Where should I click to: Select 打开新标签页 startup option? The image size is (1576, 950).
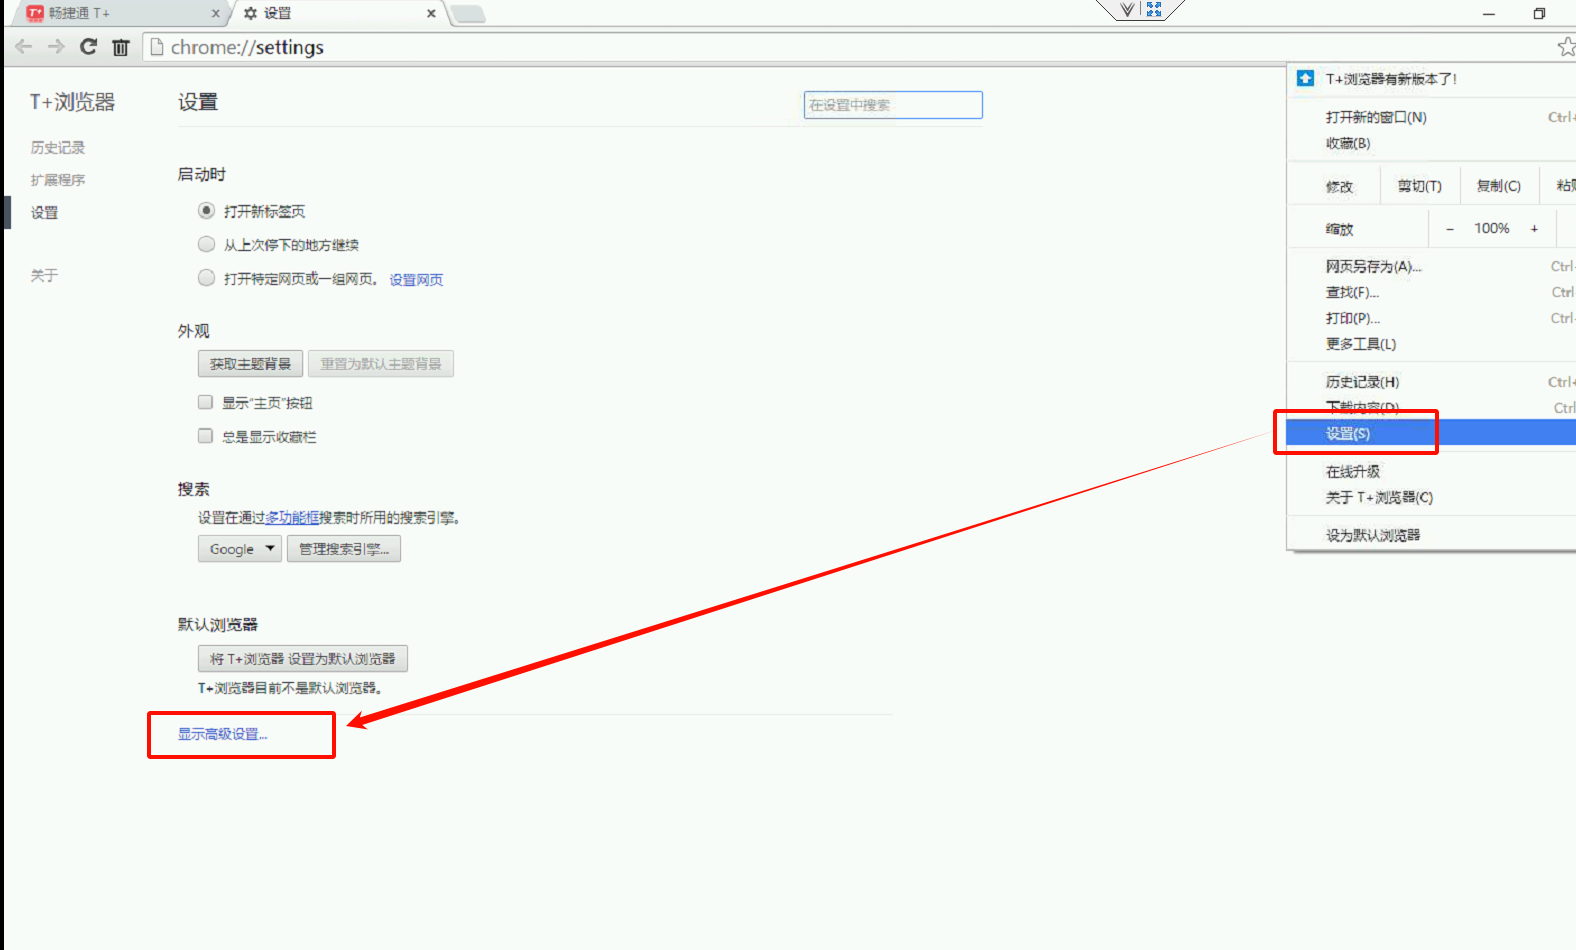pyautogui.click(x=206, y=211)
